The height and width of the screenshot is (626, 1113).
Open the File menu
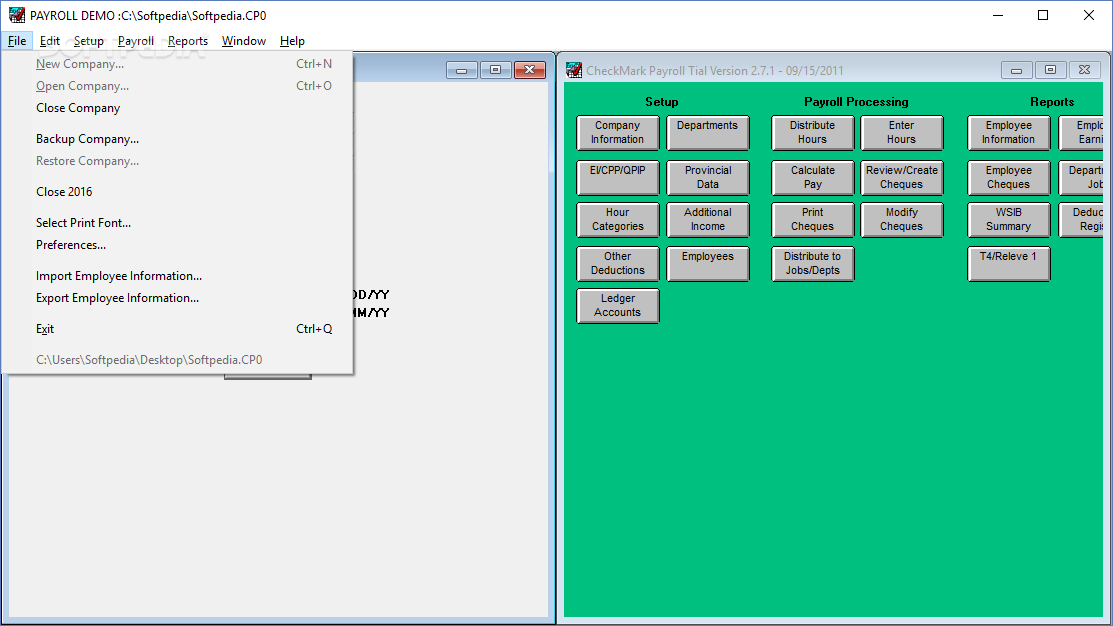point(17,41)
